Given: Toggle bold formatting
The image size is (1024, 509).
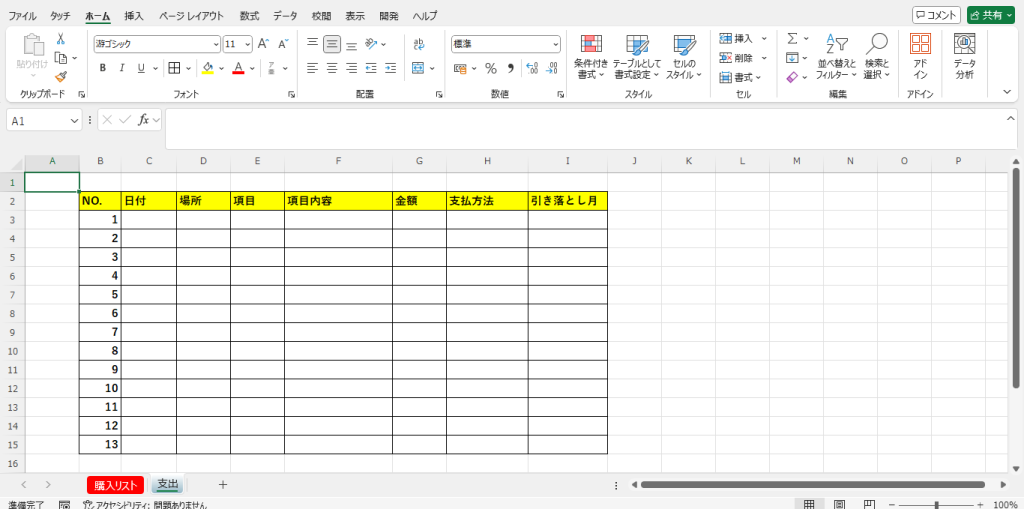Looking at the screenshot, I should (x=102, y=68).
